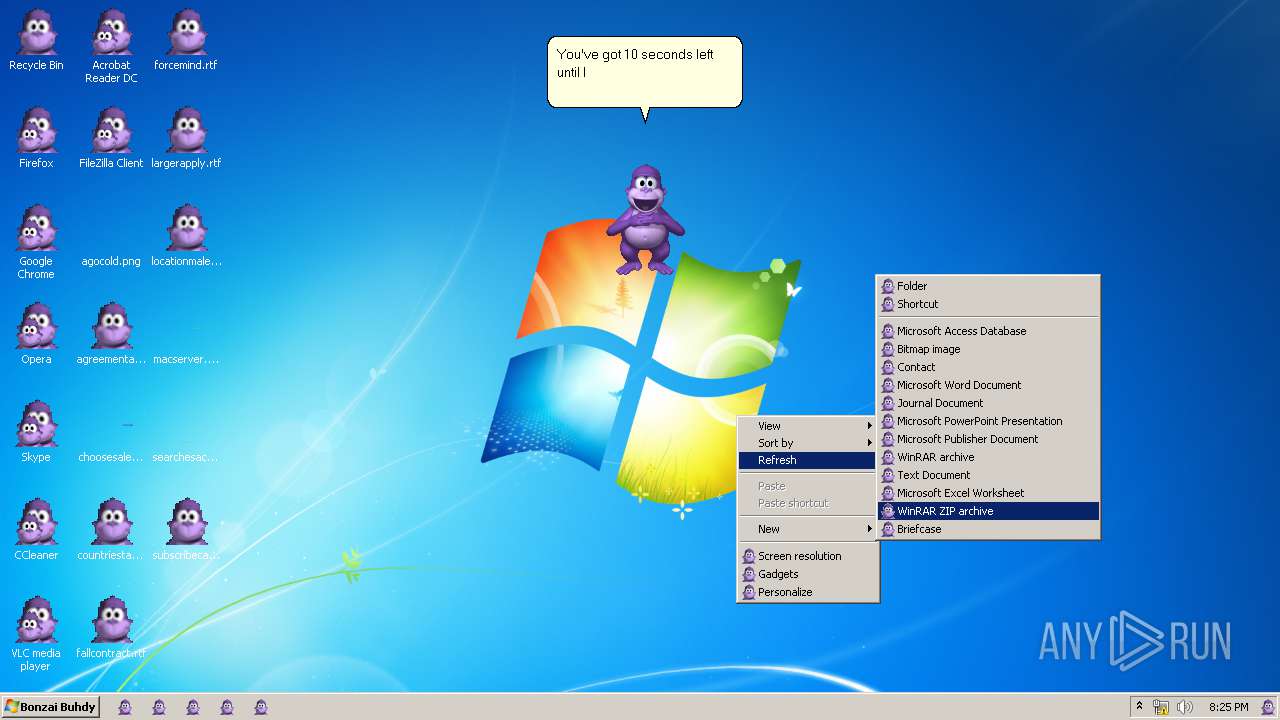
Task: Expand the View submenu
Action: point(808,425)
